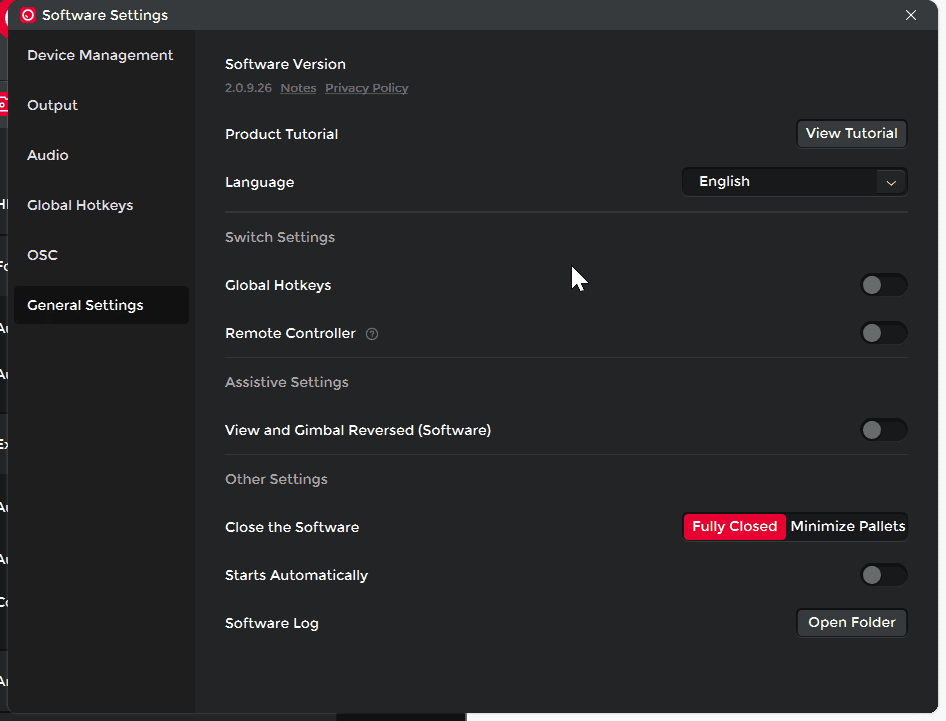Click the red app logo in title bar
The height and width of the screenshot is (721, 946).
point(28,15)
